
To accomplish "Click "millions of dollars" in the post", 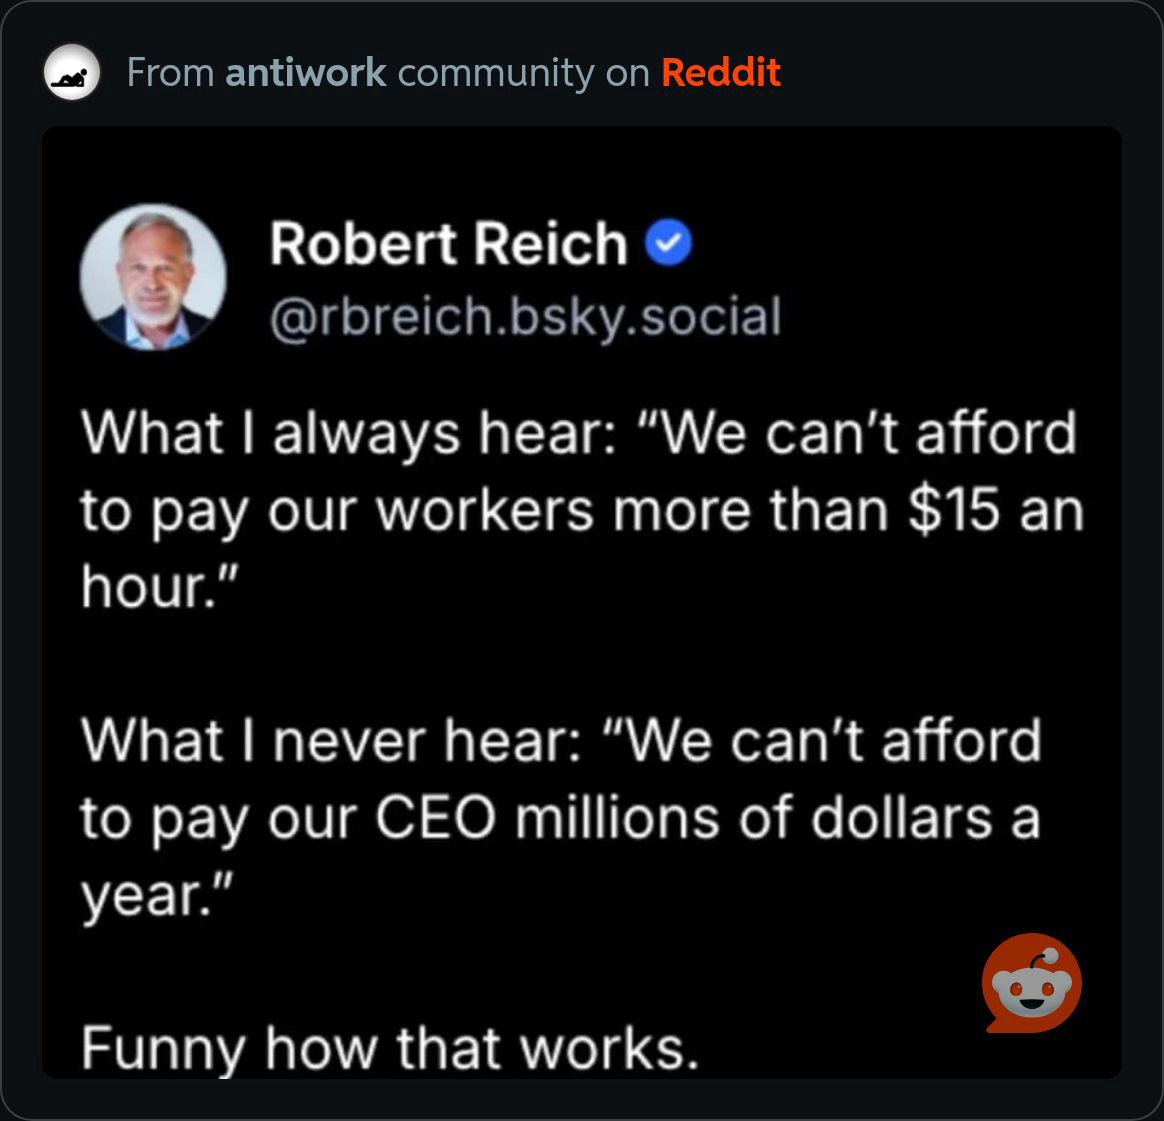I will pyautogui.click(x=753, y=818).
